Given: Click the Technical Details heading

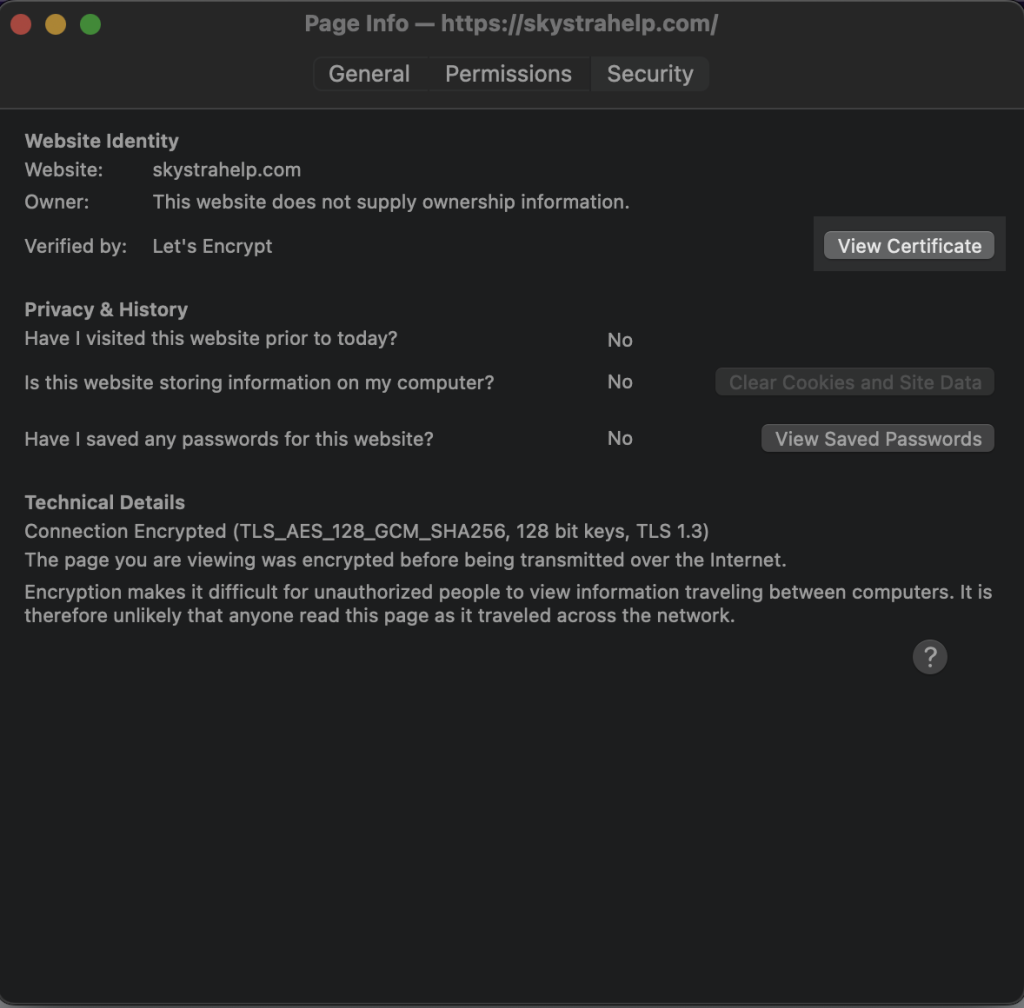Looking at the screenshot, I should (x=104, y=503).
